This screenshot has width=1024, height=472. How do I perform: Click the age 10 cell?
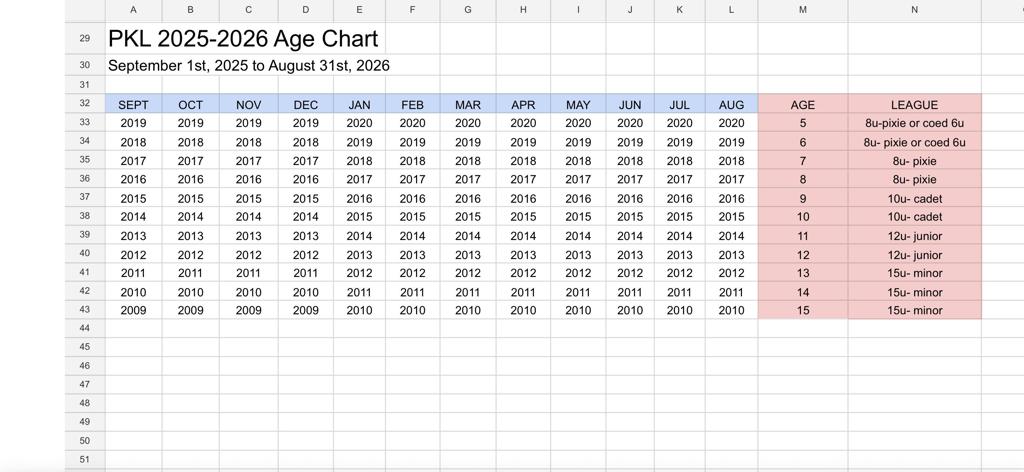point(802,217)
